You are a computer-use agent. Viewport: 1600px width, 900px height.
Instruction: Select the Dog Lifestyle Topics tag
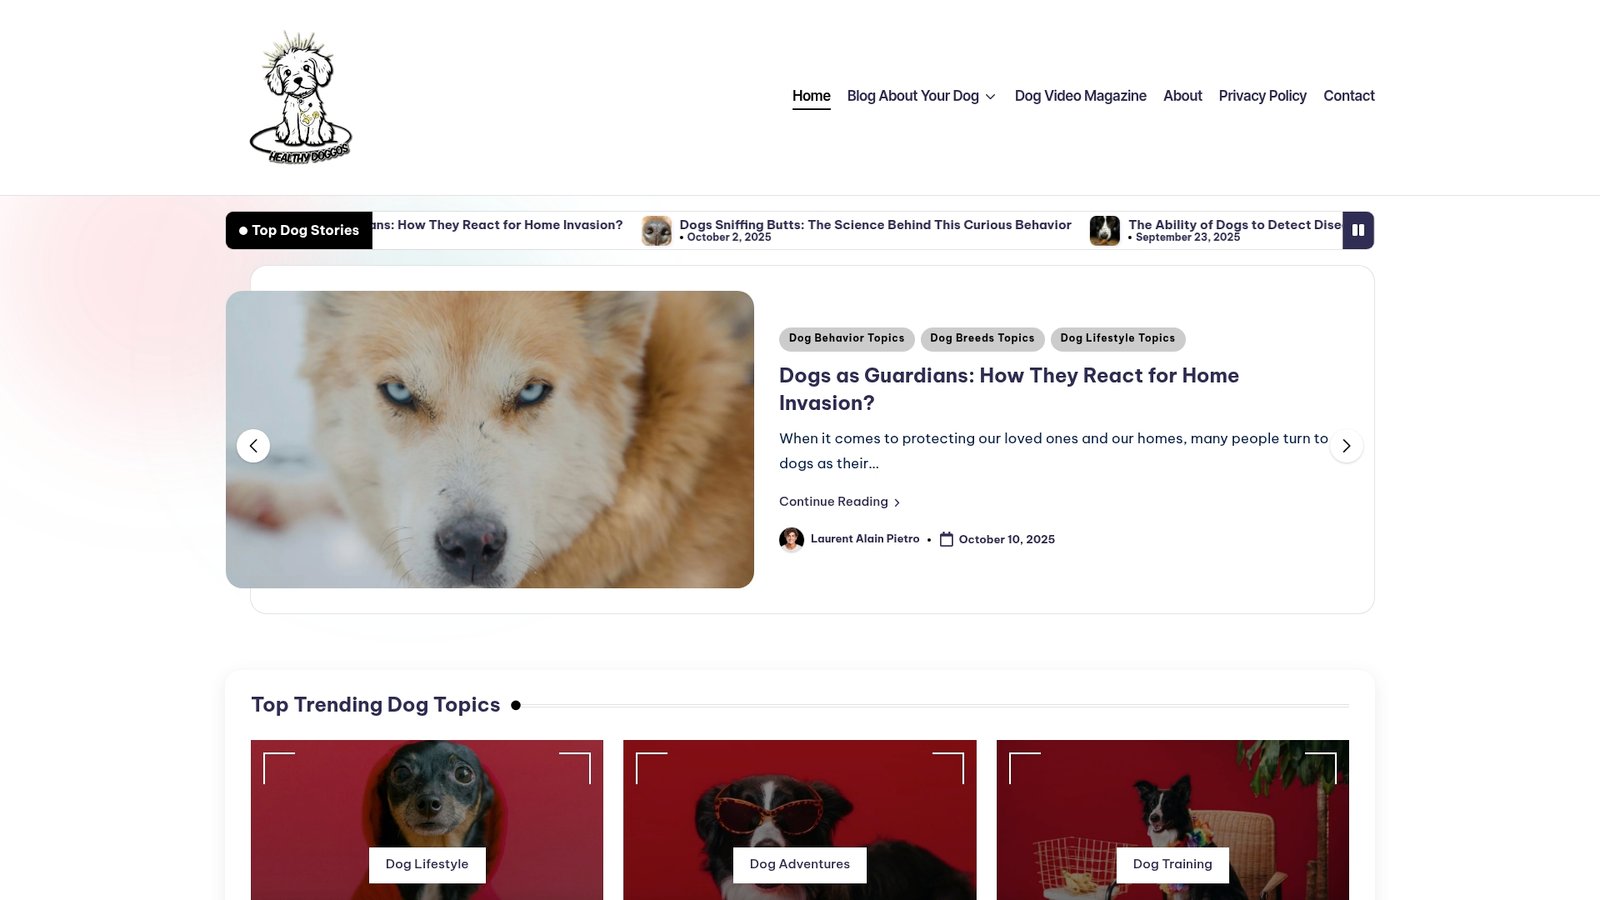pyautogui.click(x=1117, y=339)
